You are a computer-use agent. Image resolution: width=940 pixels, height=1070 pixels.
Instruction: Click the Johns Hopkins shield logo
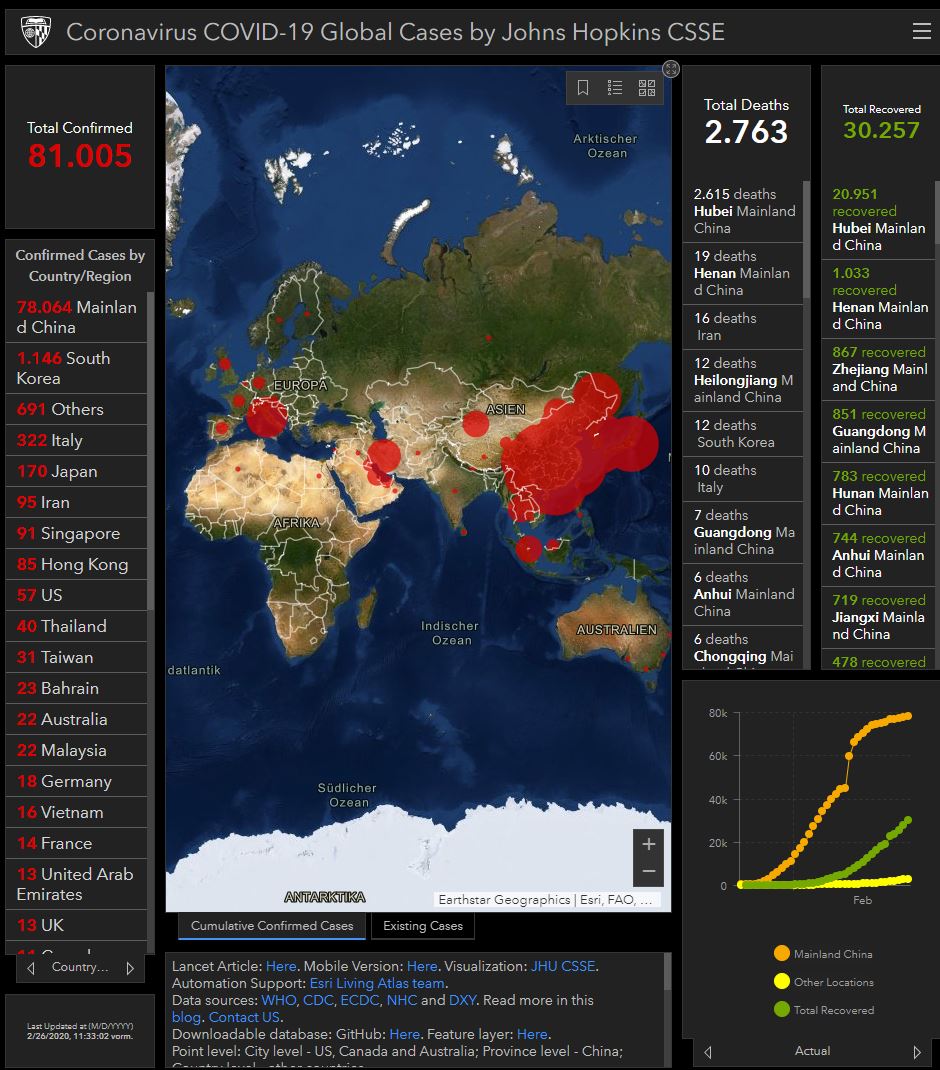[x=36, y=32]
